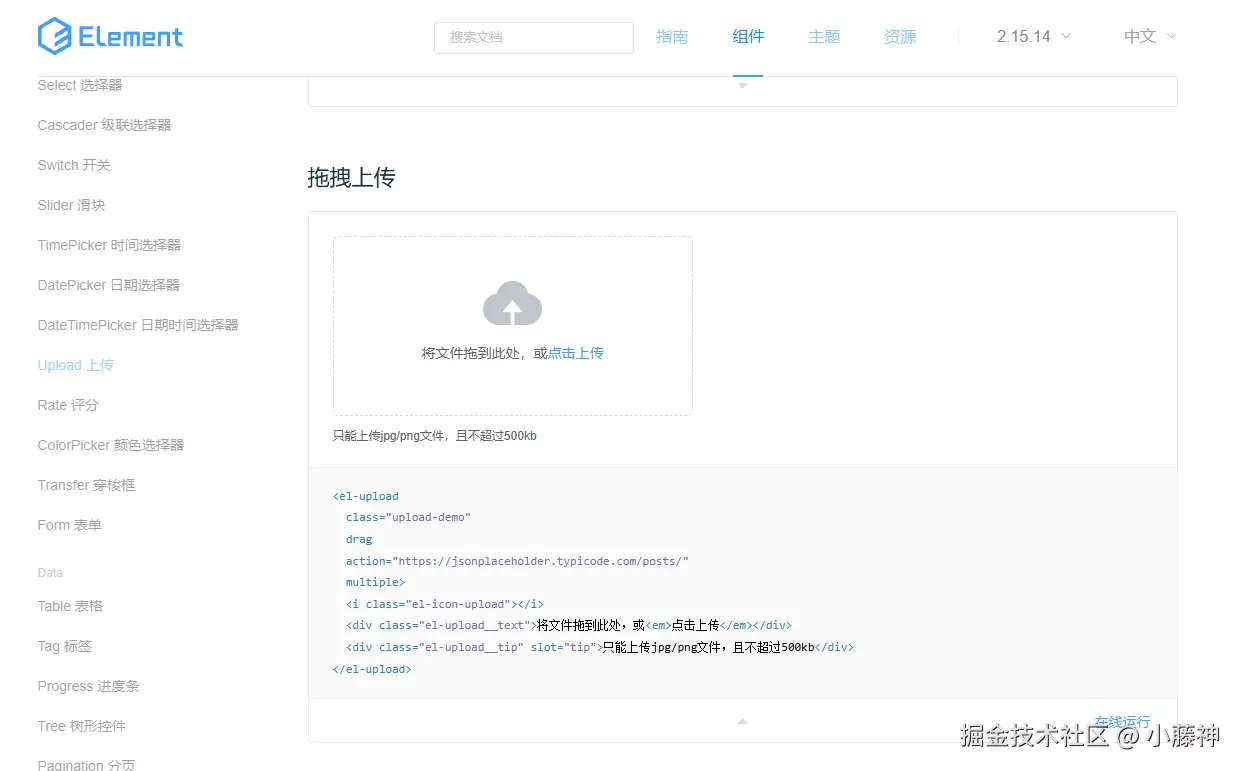Go to Cascader 级联选择器 in sidebar
Screen dimensions: 1242x771
pyautogui.click(x=105, y=125)
